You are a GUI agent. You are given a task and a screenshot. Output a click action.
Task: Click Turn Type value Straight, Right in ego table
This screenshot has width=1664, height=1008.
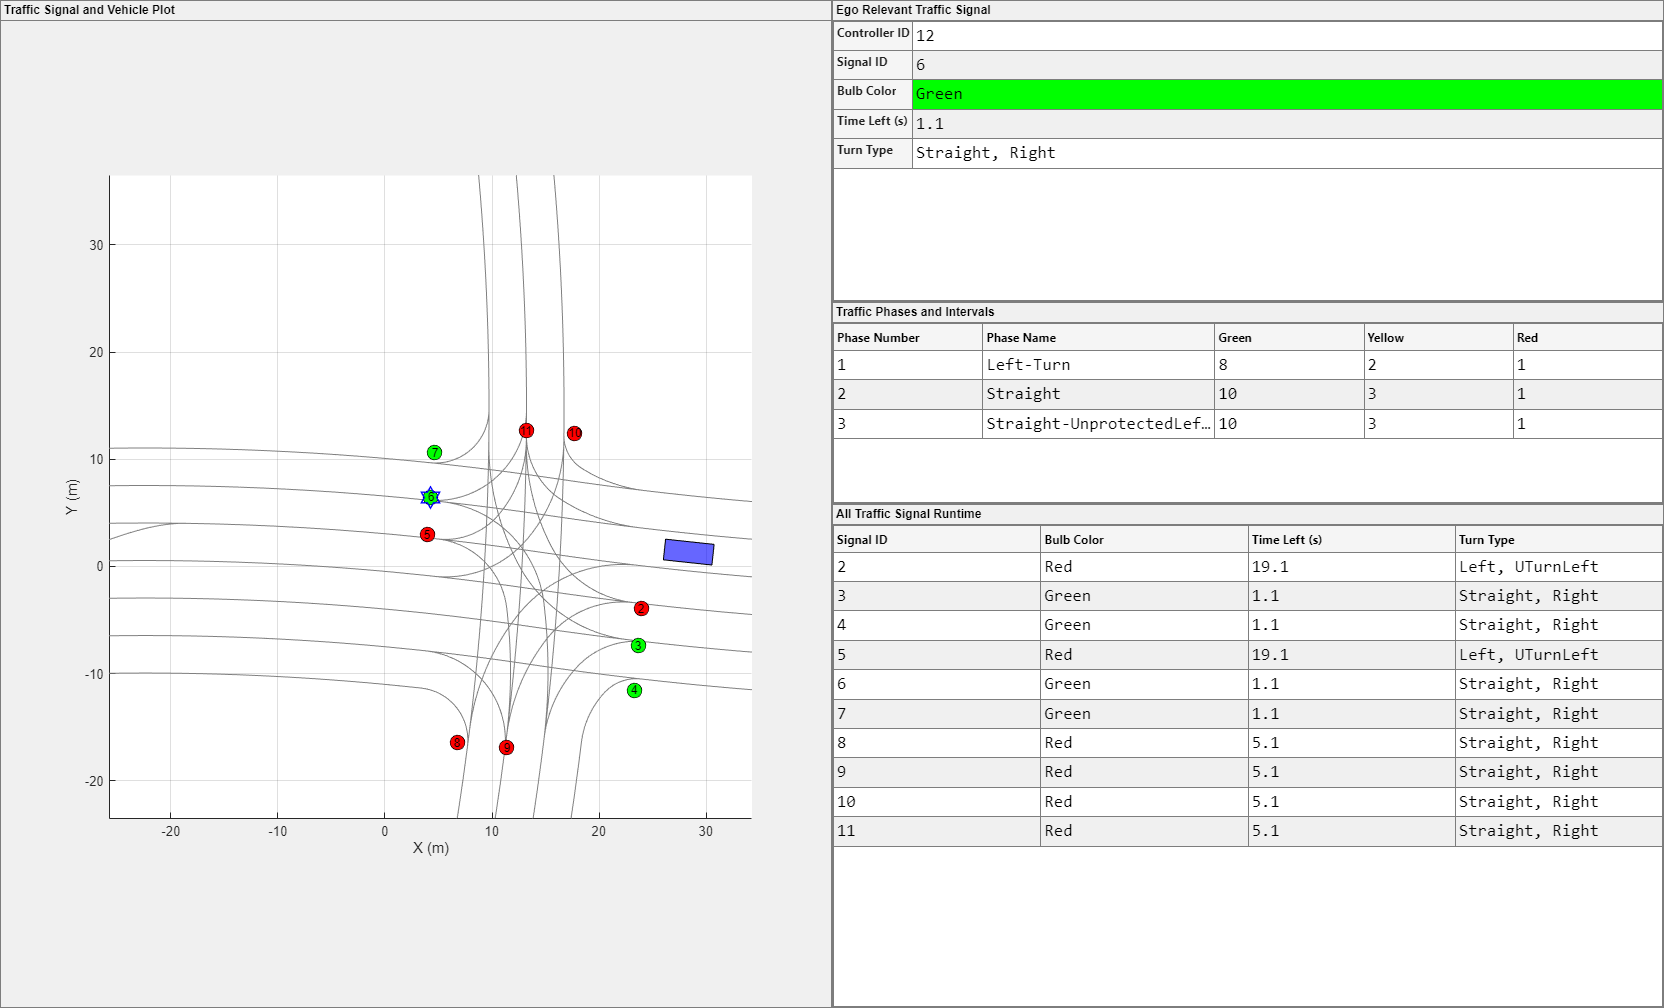pyautogui.click(x=1286, y=153)
